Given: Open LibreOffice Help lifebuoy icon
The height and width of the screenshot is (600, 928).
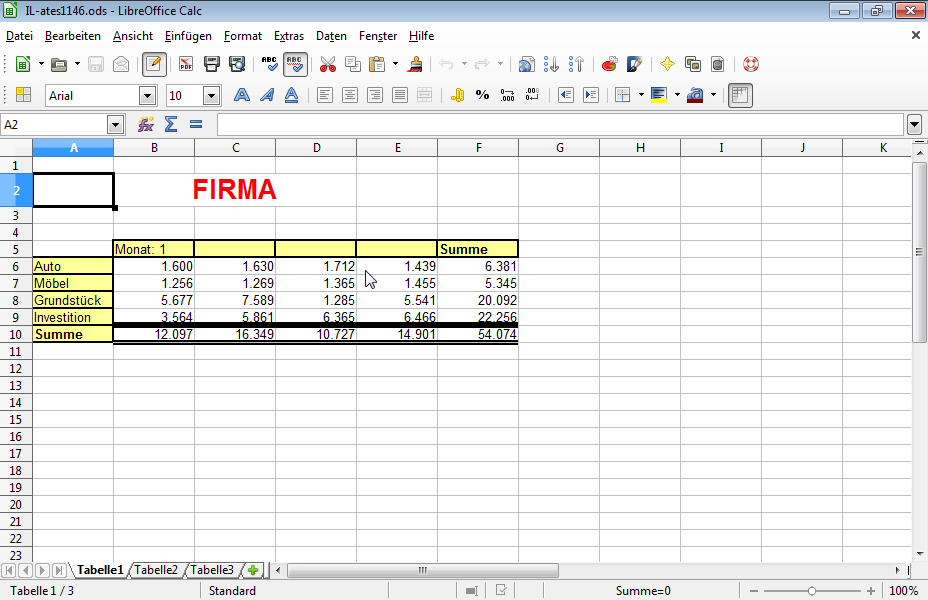Looking at the screenshot, I should [x=750, y=64].
